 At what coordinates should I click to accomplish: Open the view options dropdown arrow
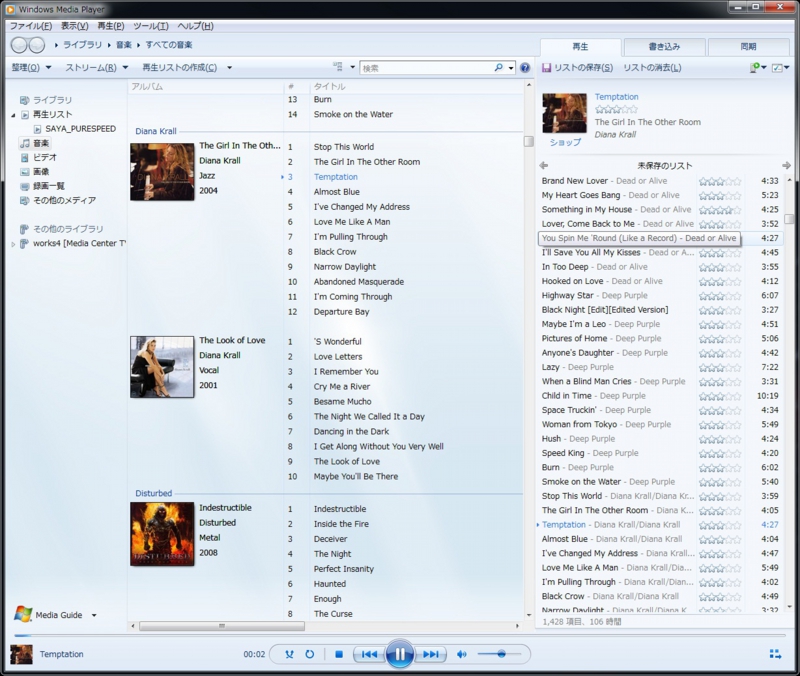(352, 67)
